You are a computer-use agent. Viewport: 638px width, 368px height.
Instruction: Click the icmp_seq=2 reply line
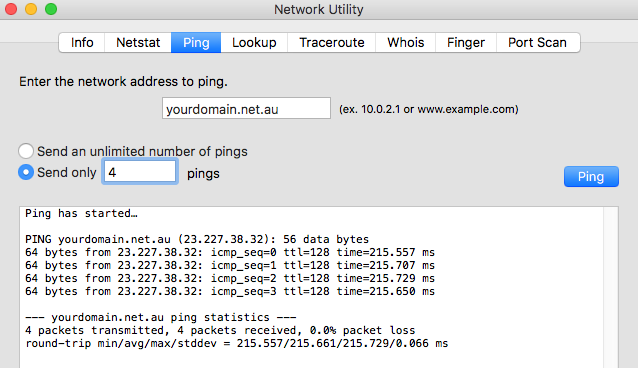[230, 278]
